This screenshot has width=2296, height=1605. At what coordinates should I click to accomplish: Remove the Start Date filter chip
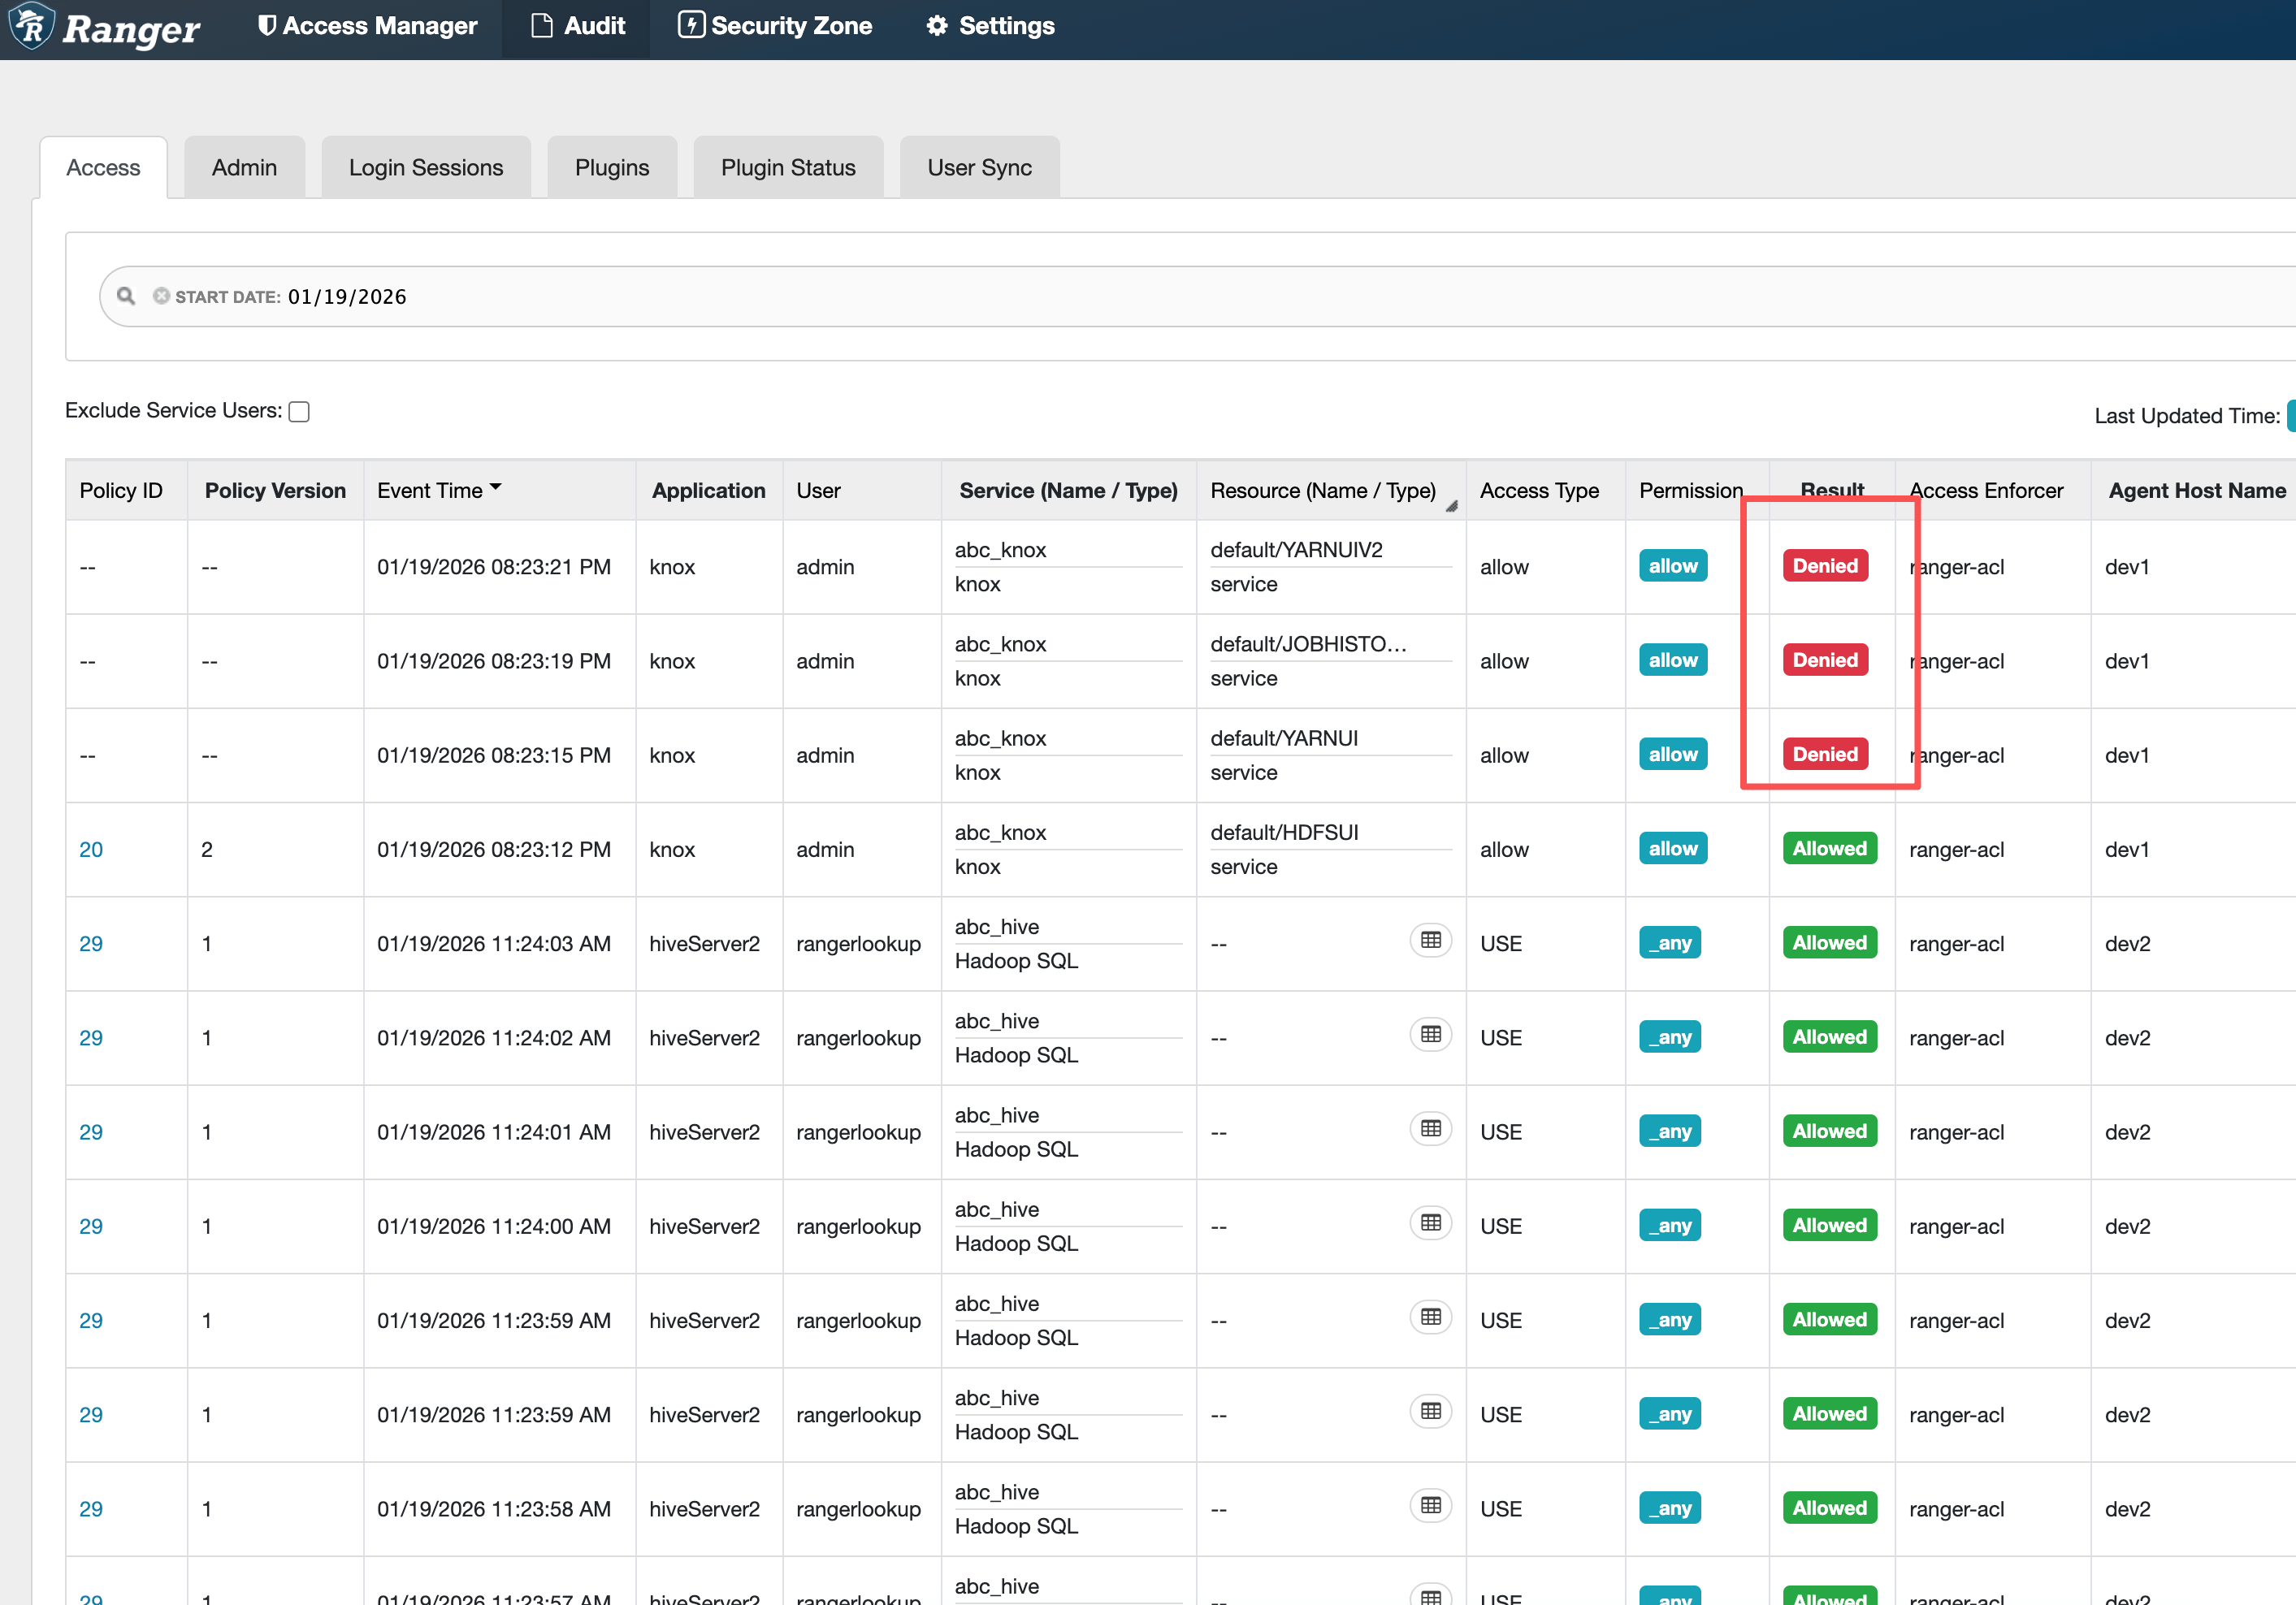[161, 296]
